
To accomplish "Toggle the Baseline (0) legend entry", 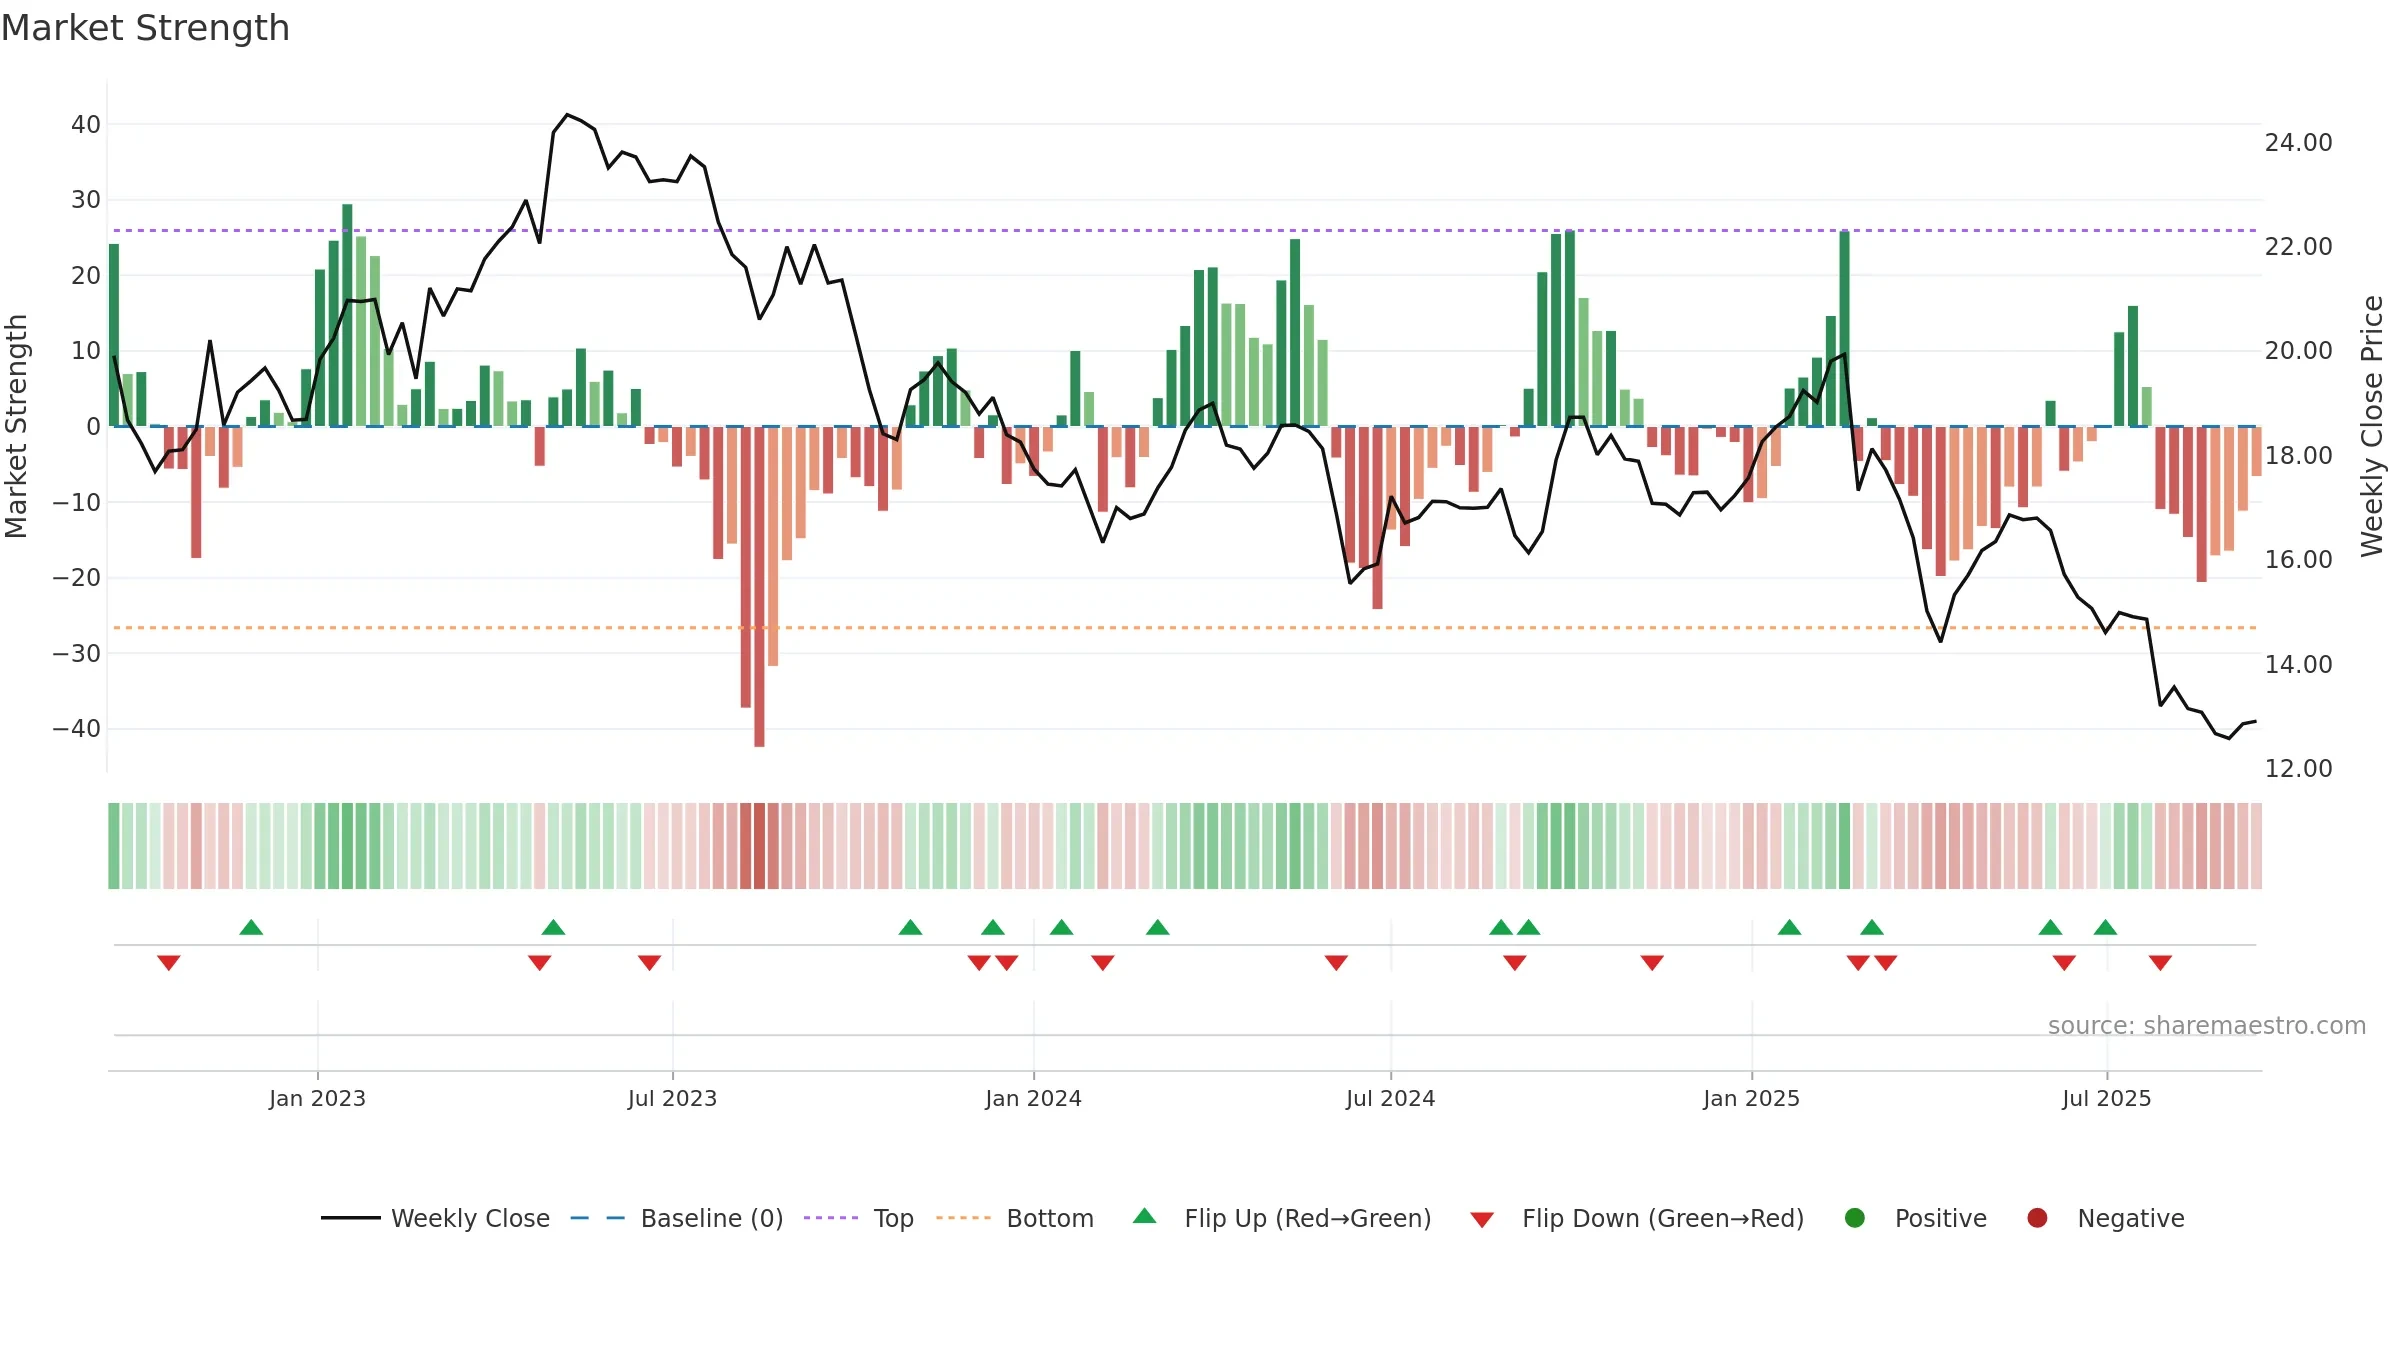I will pos(677,1218).
